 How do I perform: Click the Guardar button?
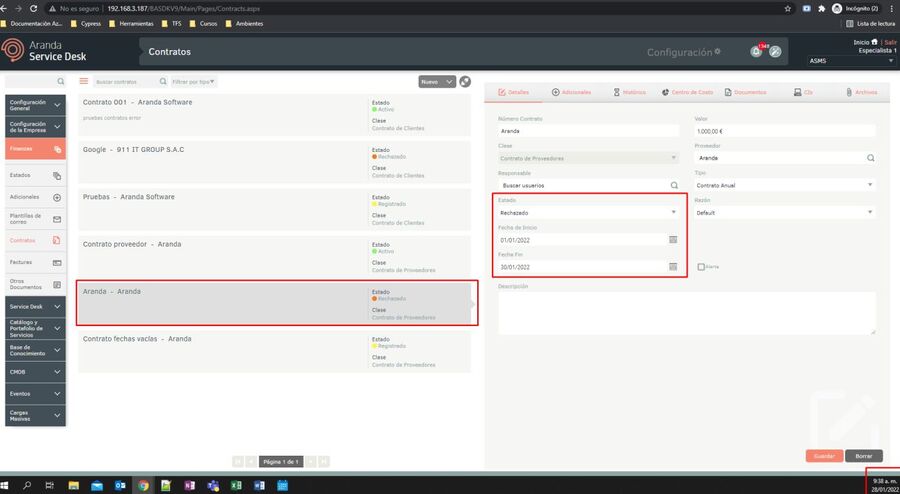point(824,456)
